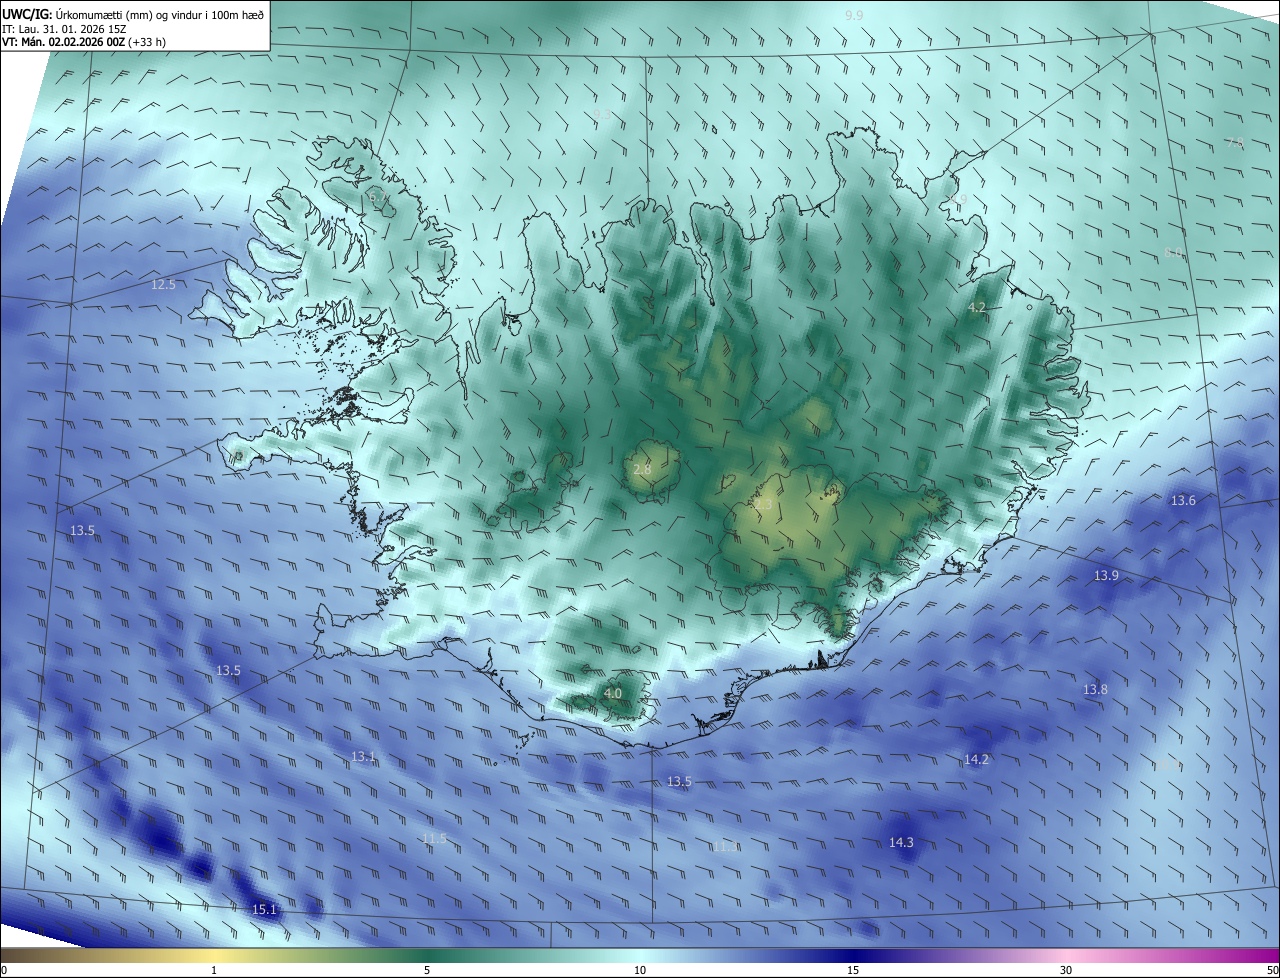1280x978 pixels.
Task: Click the '30' tick on the colour scale
Action: click(x=1066, y=970)
